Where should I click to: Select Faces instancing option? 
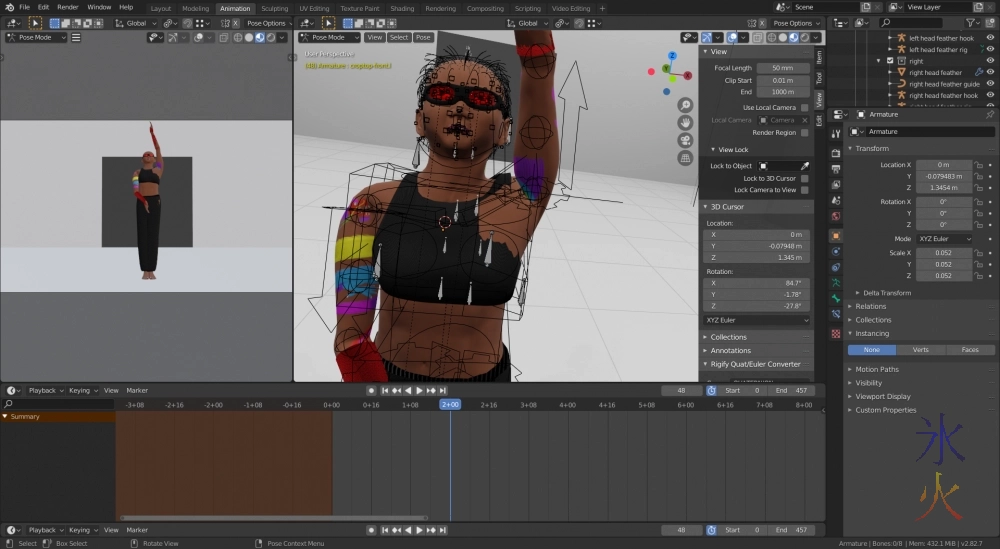click(969, 350)
